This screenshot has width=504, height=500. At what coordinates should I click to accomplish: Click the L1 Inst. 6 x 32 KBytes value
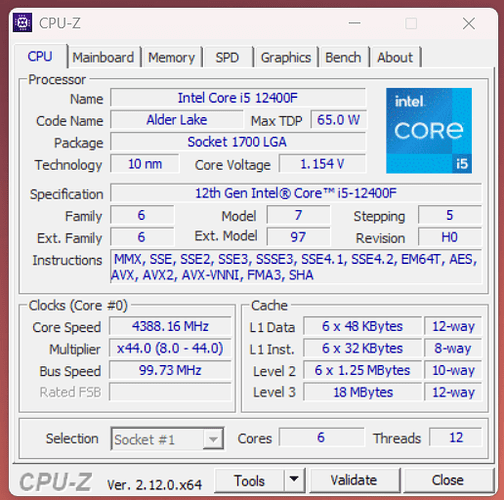click(362, 348)
